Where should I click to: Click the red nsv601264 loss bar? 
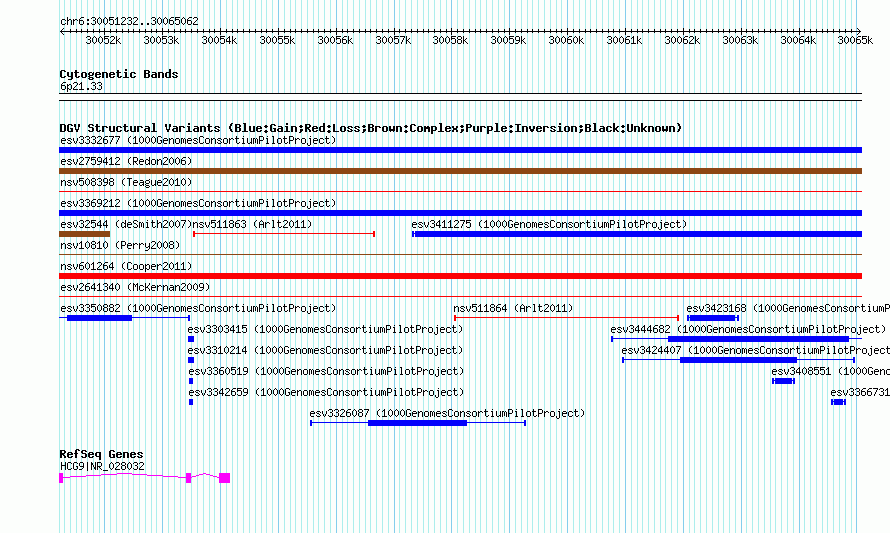[x=460, y=276]
